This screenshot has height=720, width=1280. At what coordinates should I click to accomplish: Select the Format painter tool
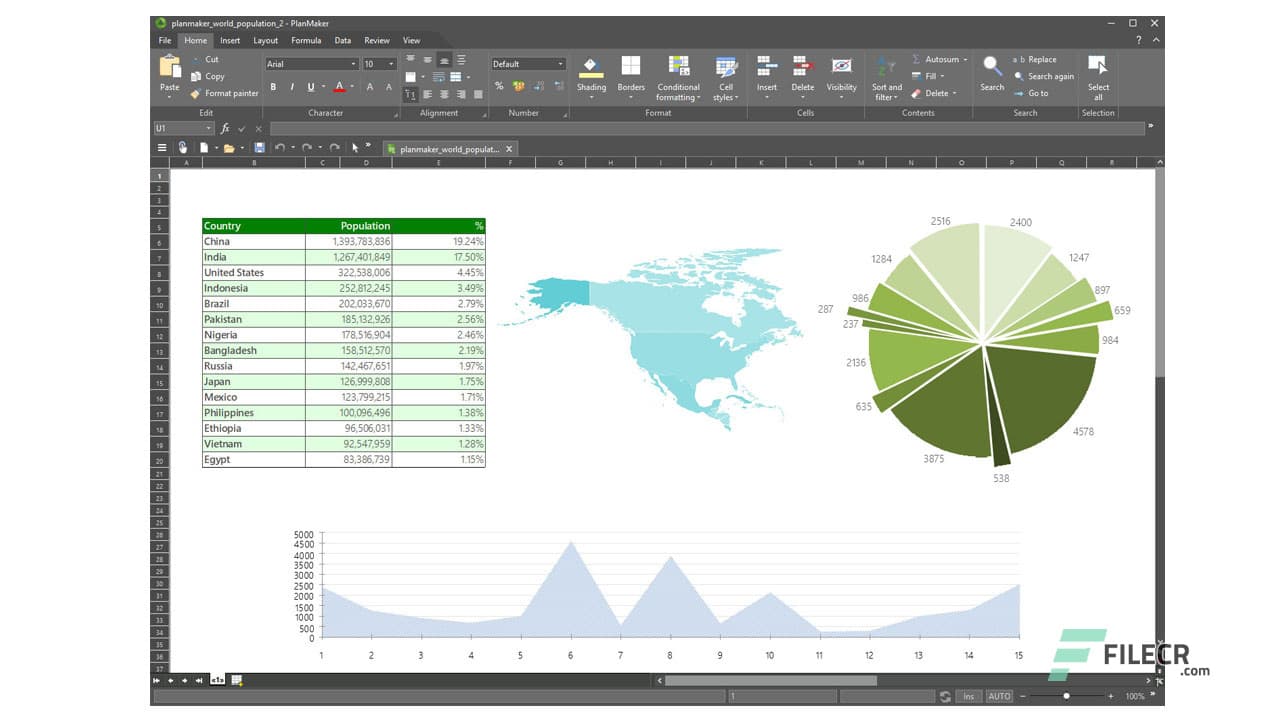click(x=224, y=93)
